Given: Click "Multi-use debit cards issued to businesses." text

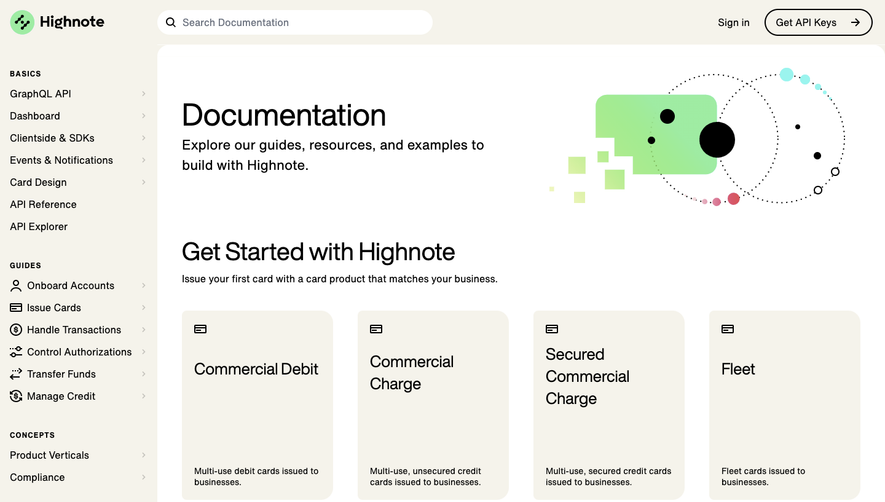Looking at the screenshot, I should click(256, 477).
